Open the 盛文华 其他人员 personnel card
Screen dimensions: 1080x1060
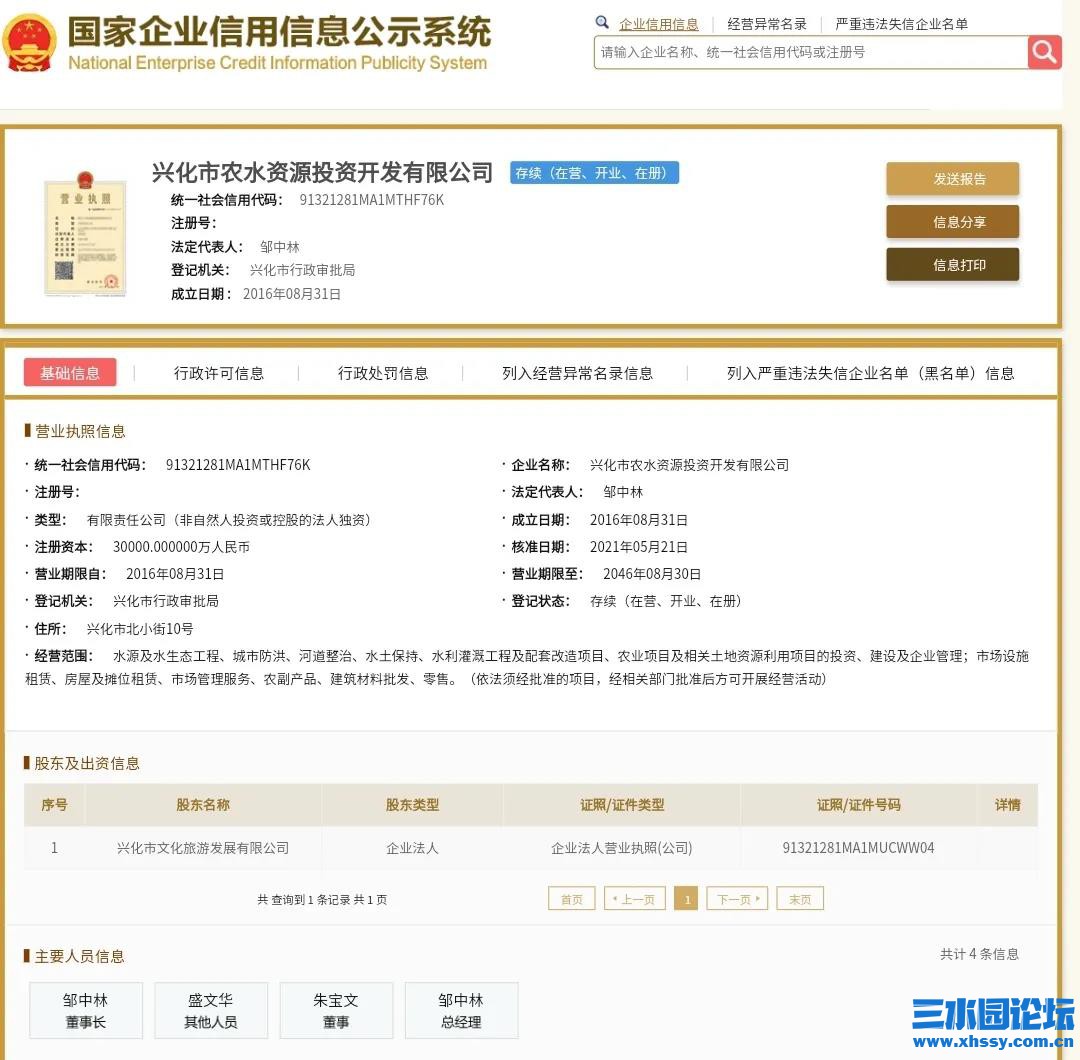pyautogui.click(x=211, y=1010)
